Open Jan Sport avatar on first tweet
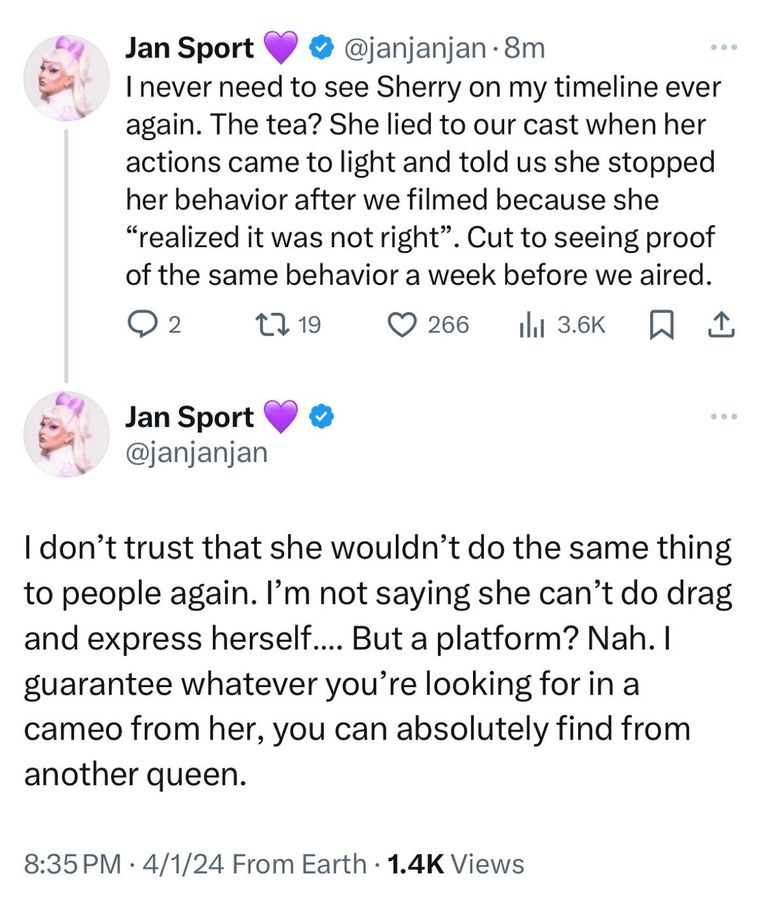The width and height of the screenshot is (765, 898). coord(69,76)
